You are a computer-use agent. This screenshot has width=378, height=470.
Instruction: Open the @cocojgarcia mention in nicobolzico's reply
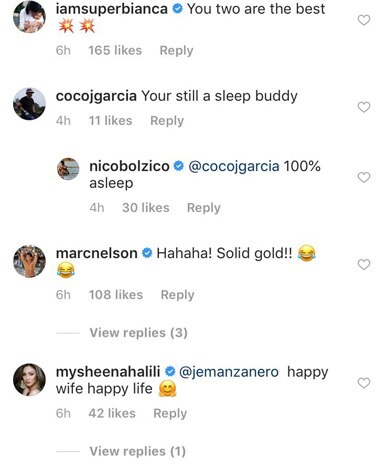click(234, 166)
